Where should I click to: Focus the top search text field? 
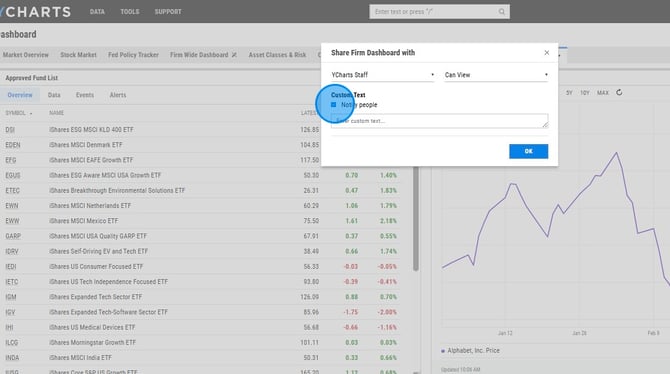(x=434, y=12)
